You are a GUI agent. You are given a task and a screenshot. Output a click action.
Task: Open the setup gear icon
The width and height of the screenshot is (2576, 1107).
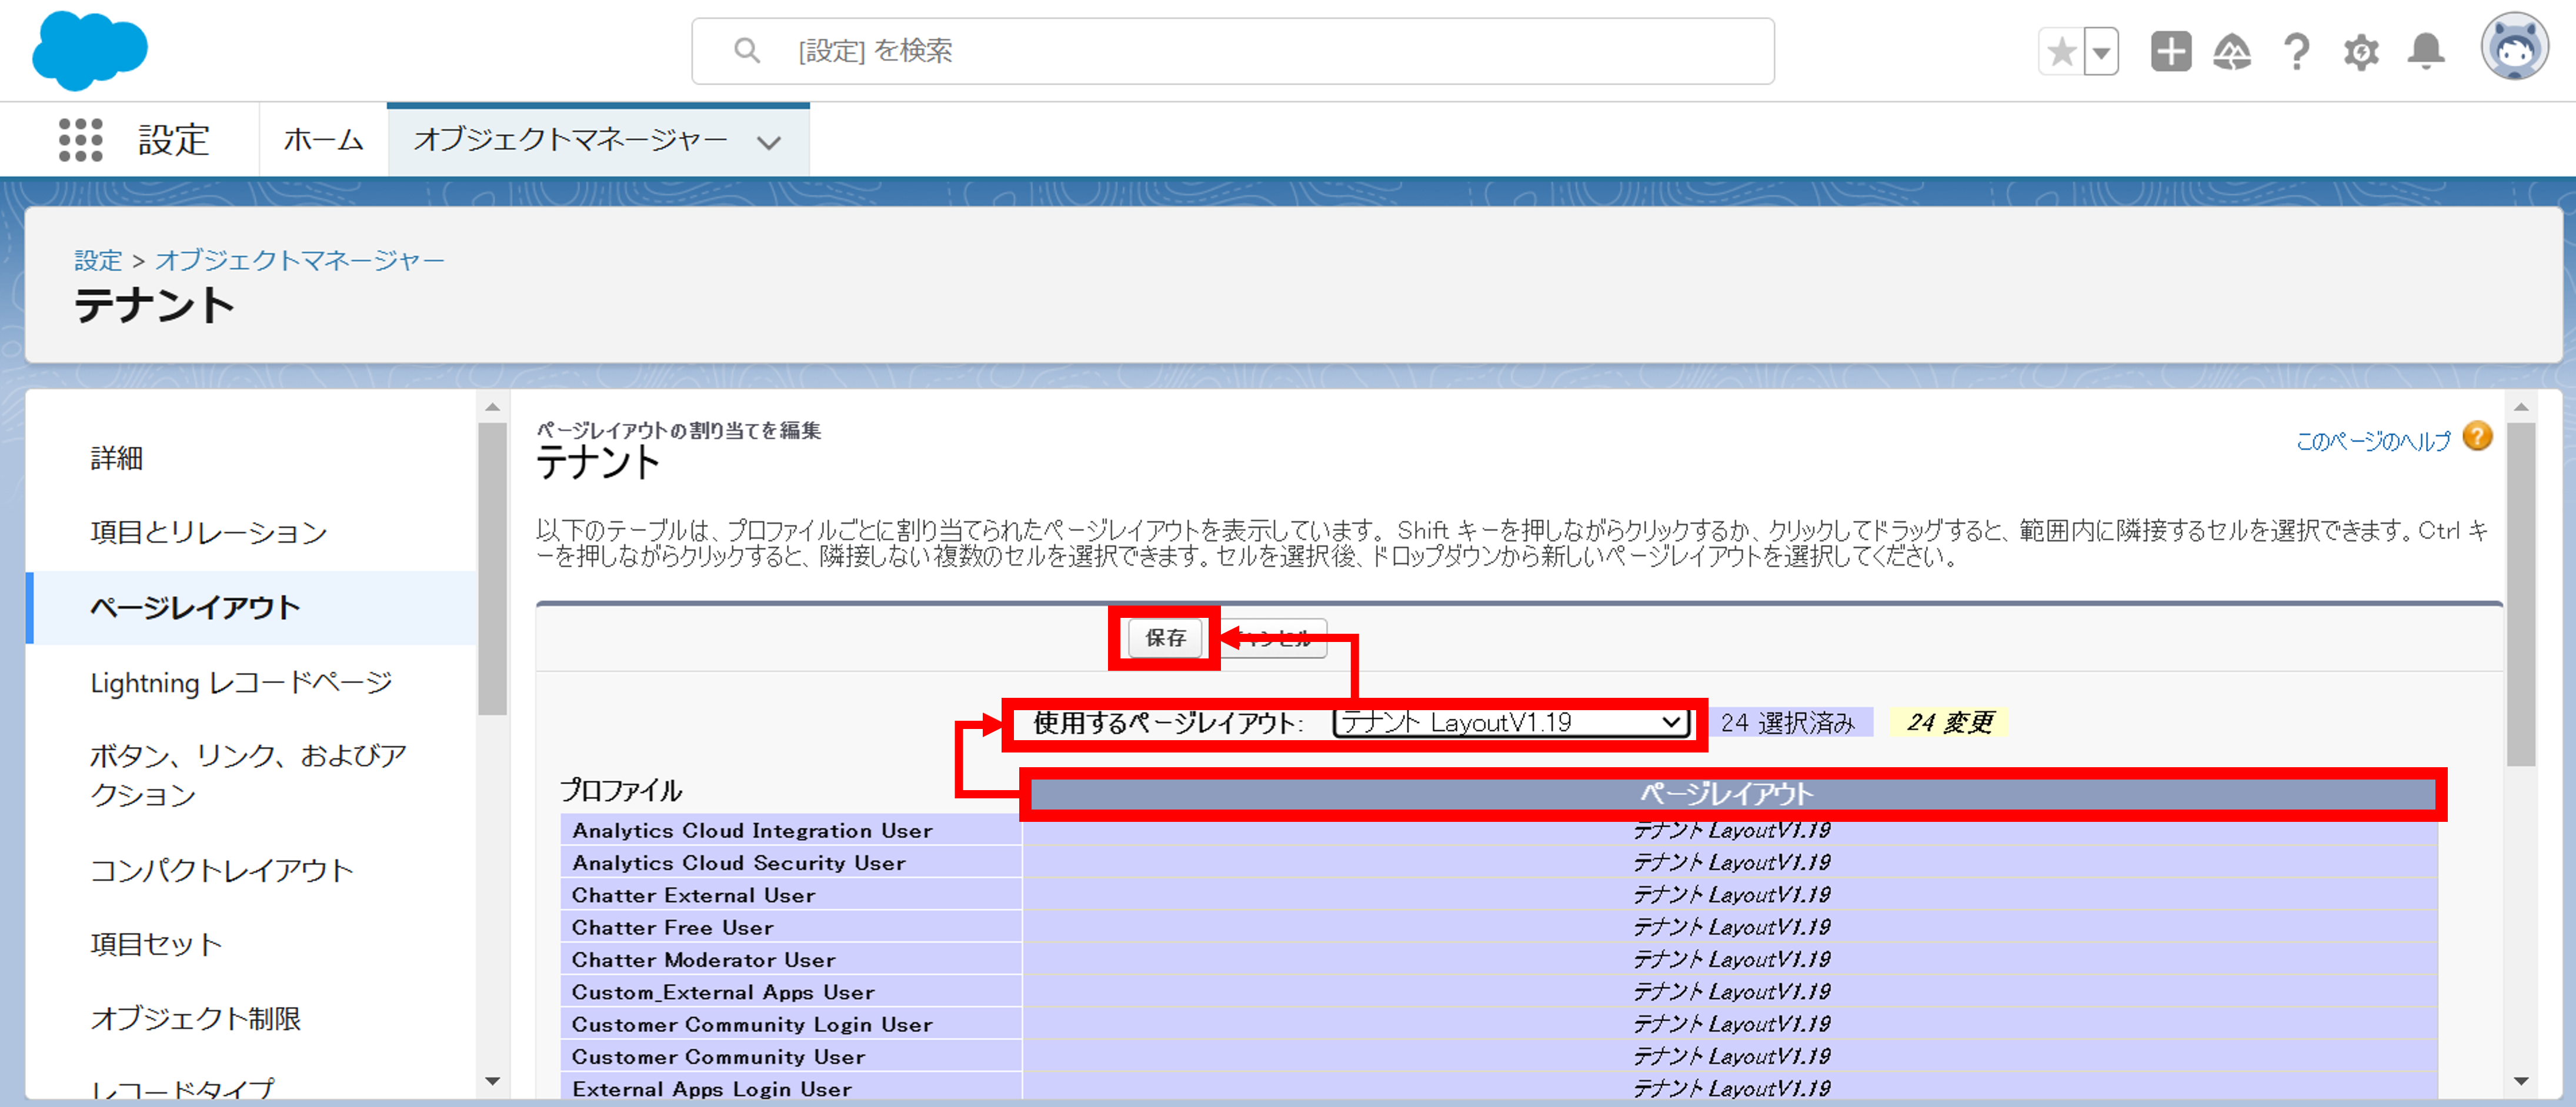click(x=2361, y=51)
